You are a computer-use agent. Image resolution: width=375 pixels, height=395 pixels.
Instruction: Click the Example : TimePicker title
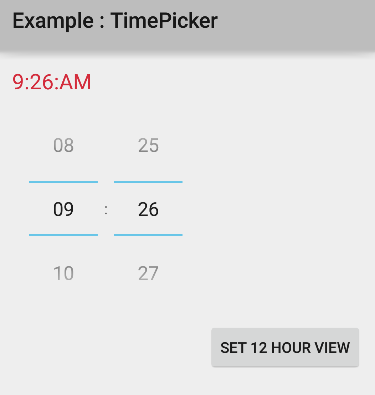[115, 21]
